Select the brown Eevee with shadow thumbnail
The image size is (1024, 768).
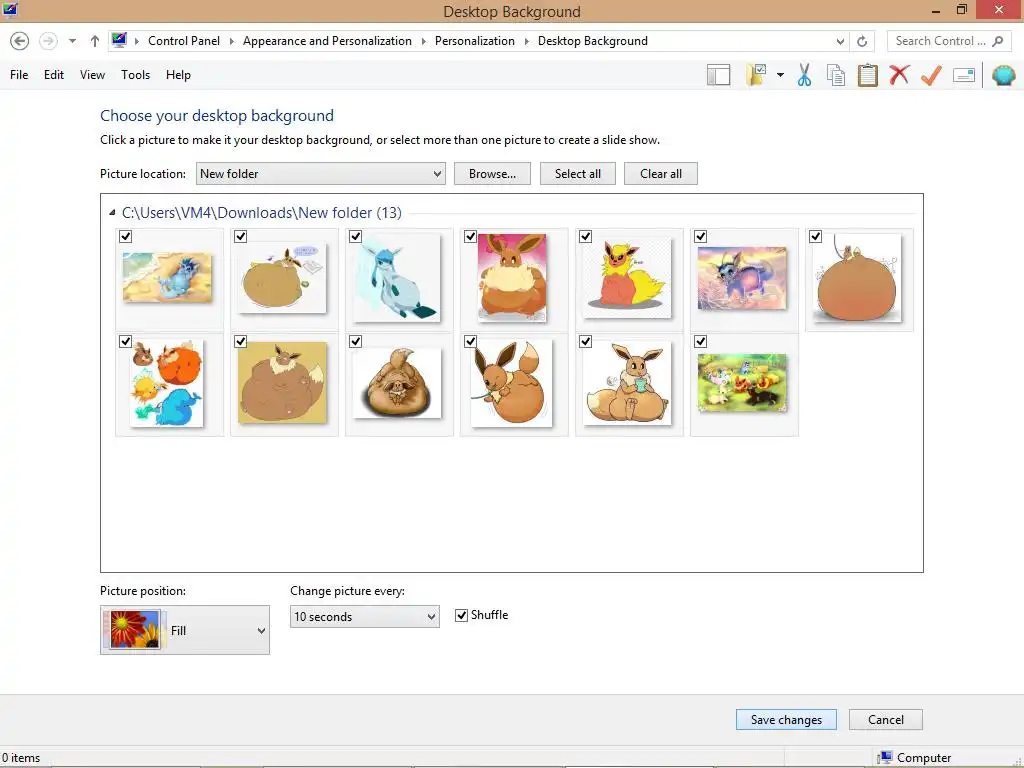tap(398, 383)
